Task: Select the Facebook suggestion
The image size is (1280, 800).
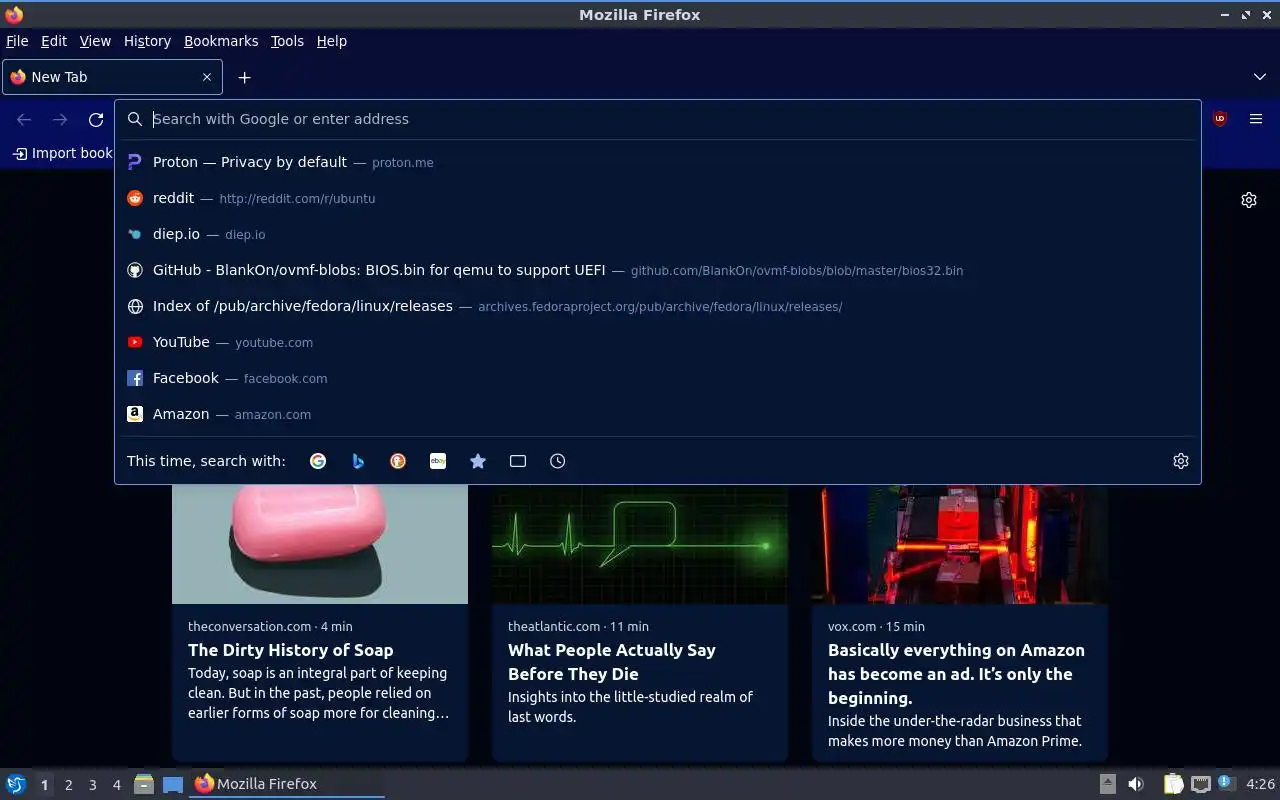Action: pos(658,378)
